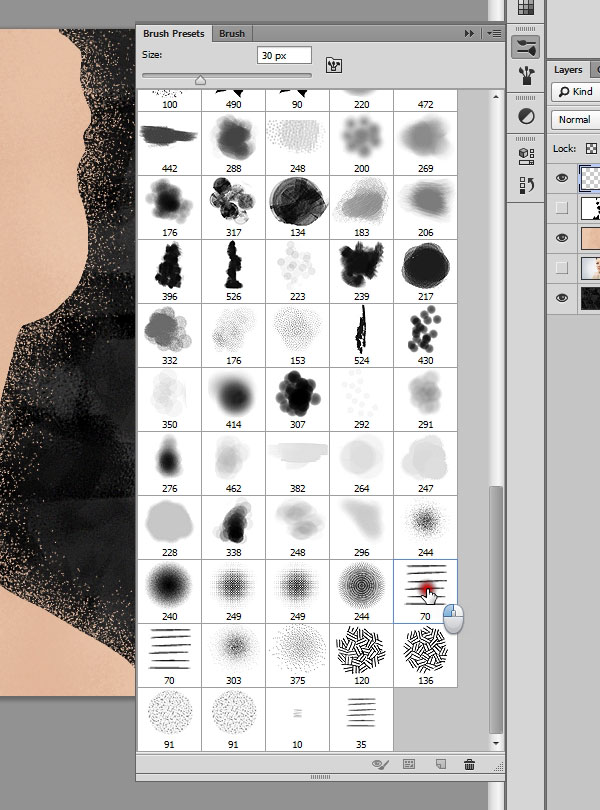Open the Brush Presets dock icon with brush cup
The height and width of the screenshot is (810, 600).
pos(525,75)
